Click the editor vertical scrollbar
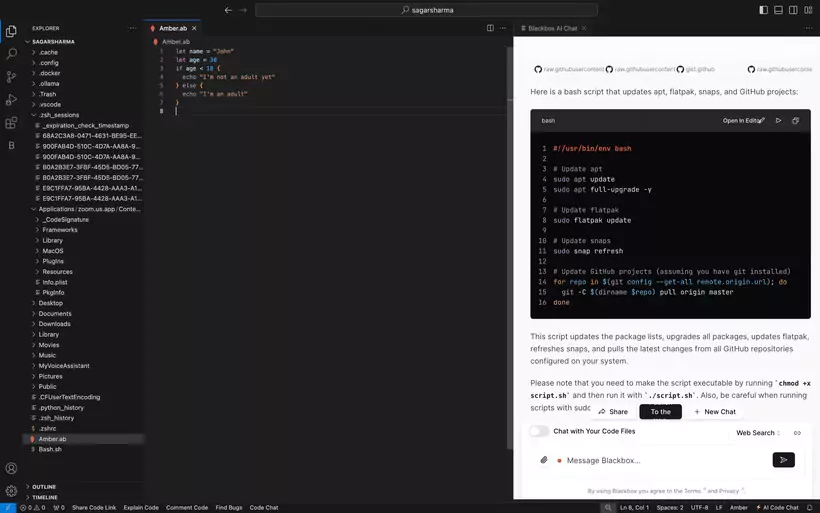Viewport: 820px width, 513px height. tap(510, 246)
